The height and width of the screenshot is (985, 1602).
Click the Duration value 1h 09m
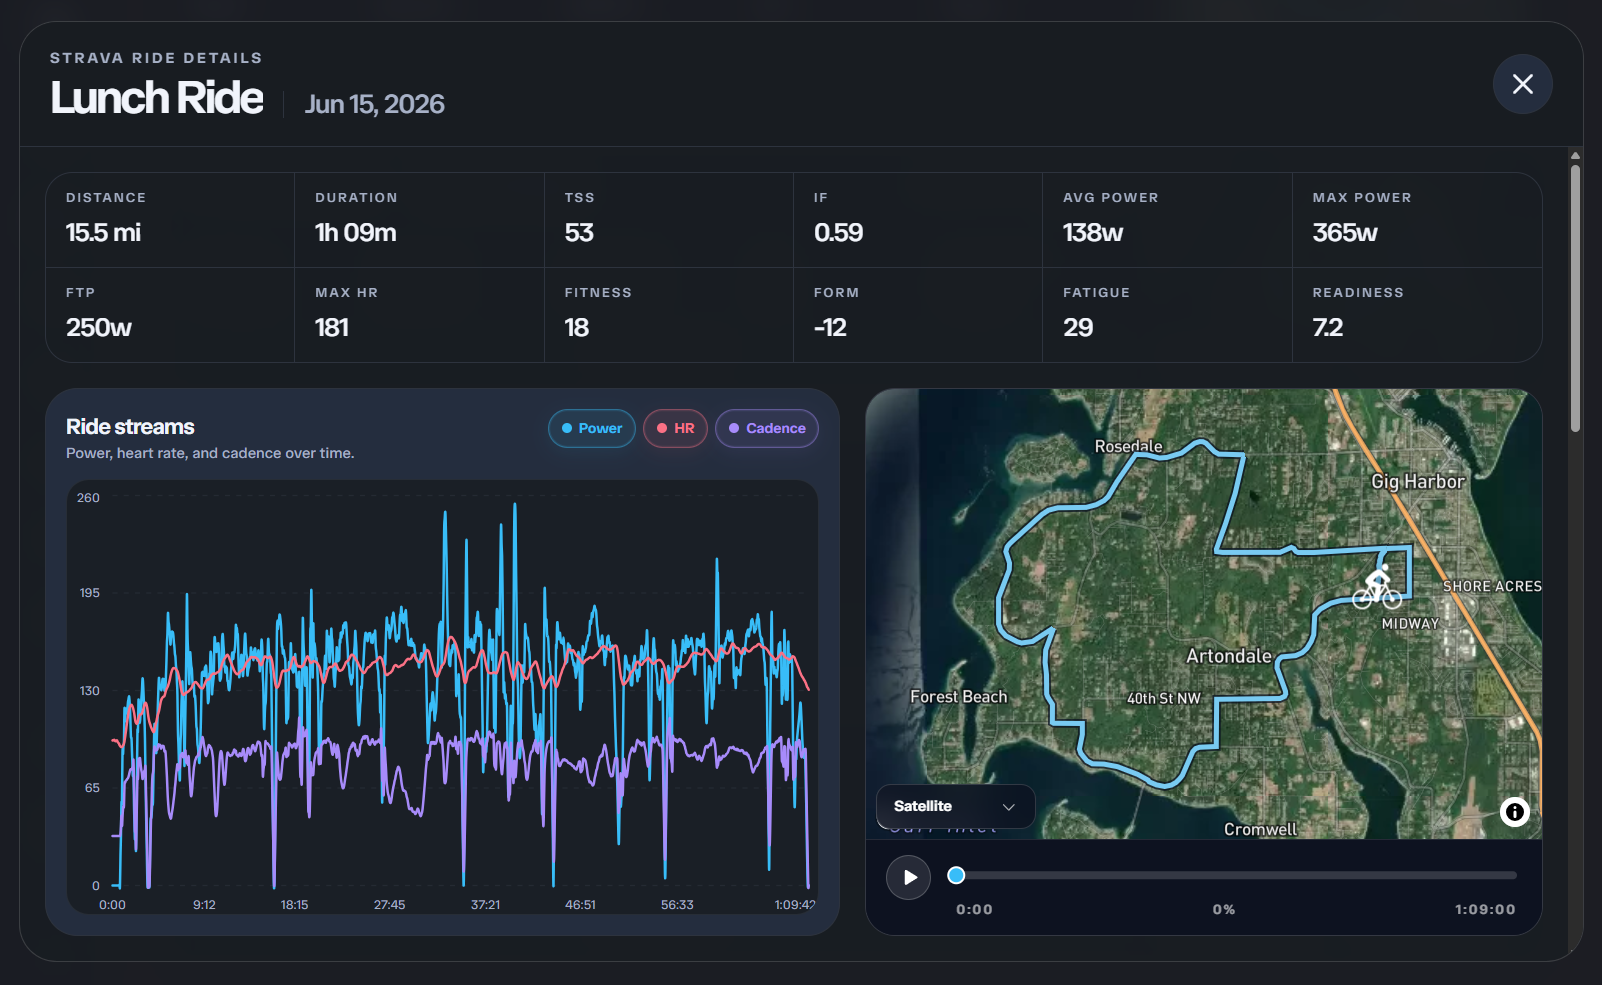pyautogui.click(x=355, y=233)
